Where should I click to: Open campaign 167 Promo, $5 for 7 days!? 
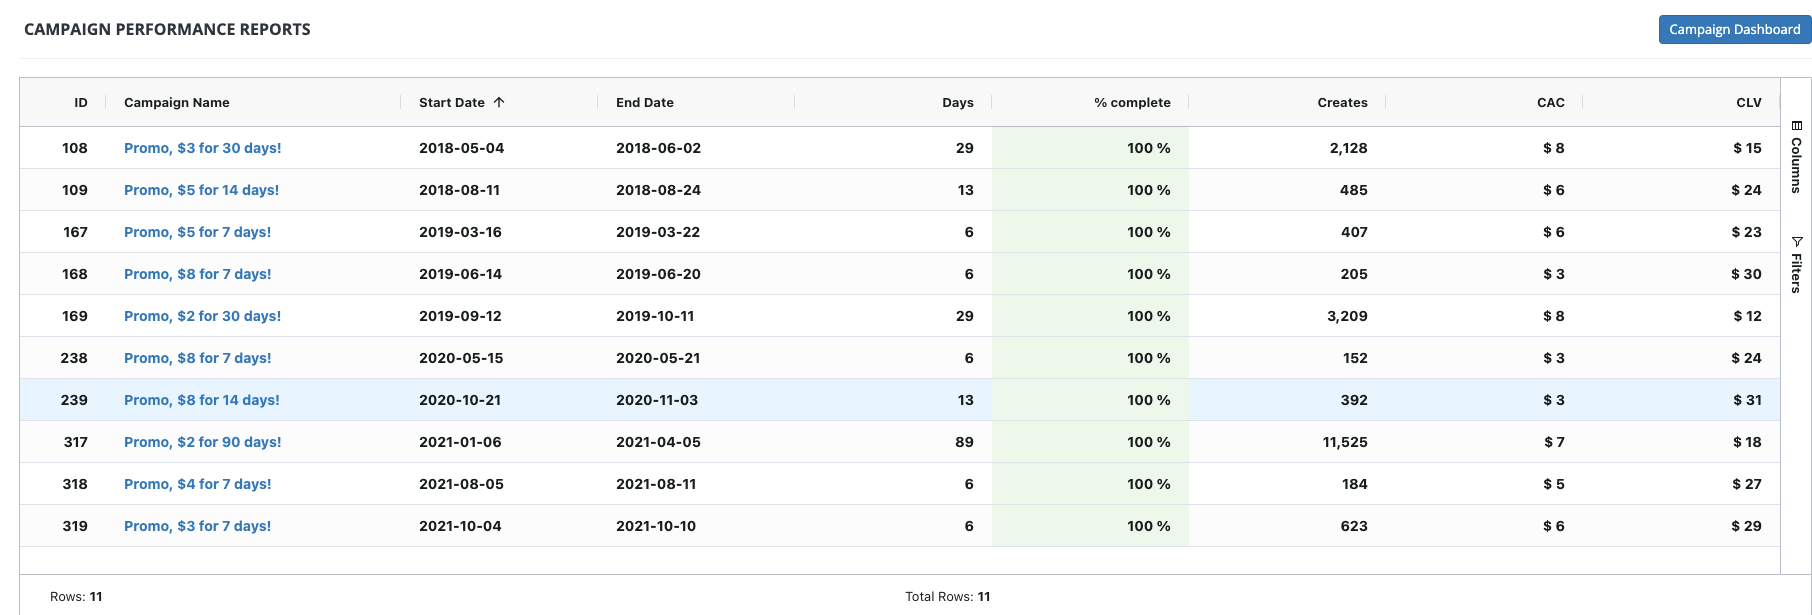pos(197,232)
